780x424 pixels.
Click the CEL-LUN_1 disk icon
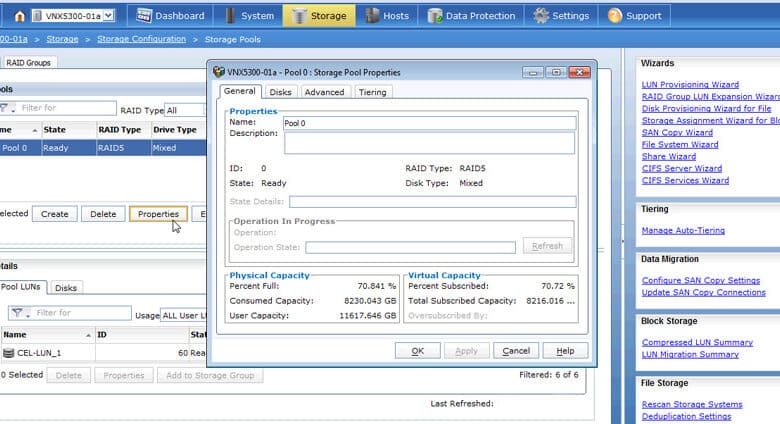pos(8,353)
